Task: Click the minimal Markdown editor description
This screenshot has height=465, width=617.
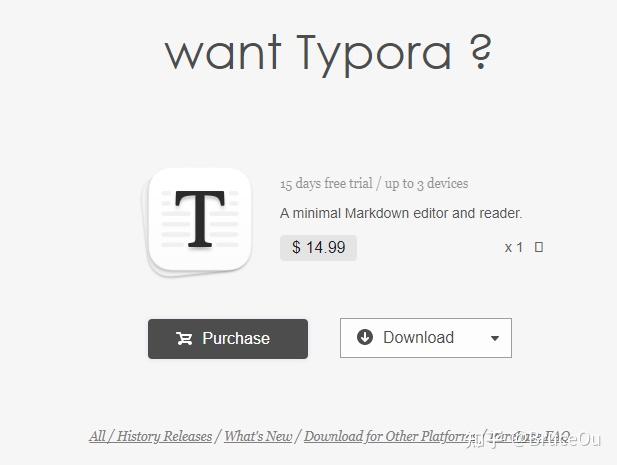Action: (401, 213)
